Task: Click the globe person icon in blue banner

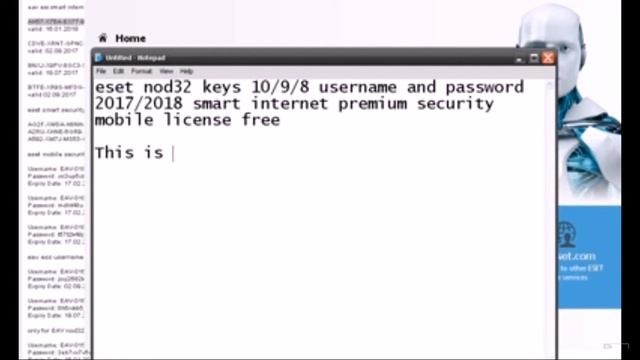Action: pyautogui.click(x=568, y=235)
